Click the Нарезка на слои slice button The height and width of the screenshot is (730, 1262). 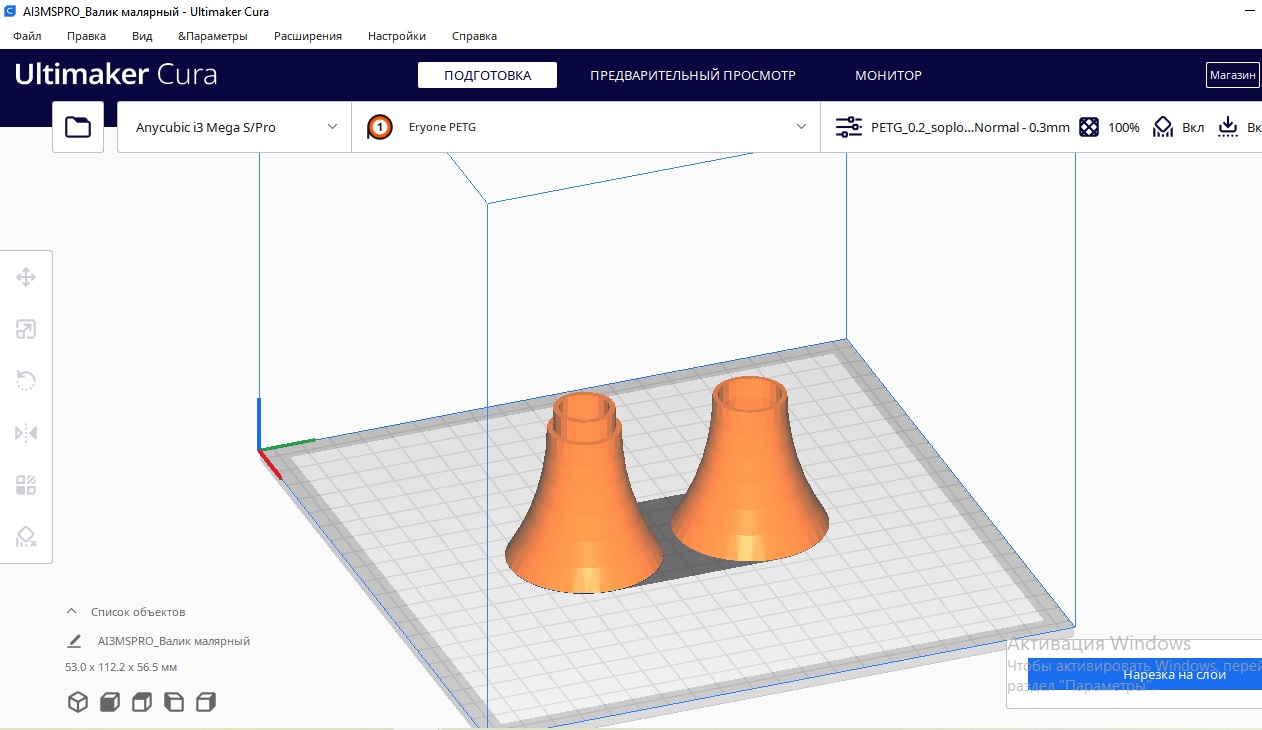1145,675
